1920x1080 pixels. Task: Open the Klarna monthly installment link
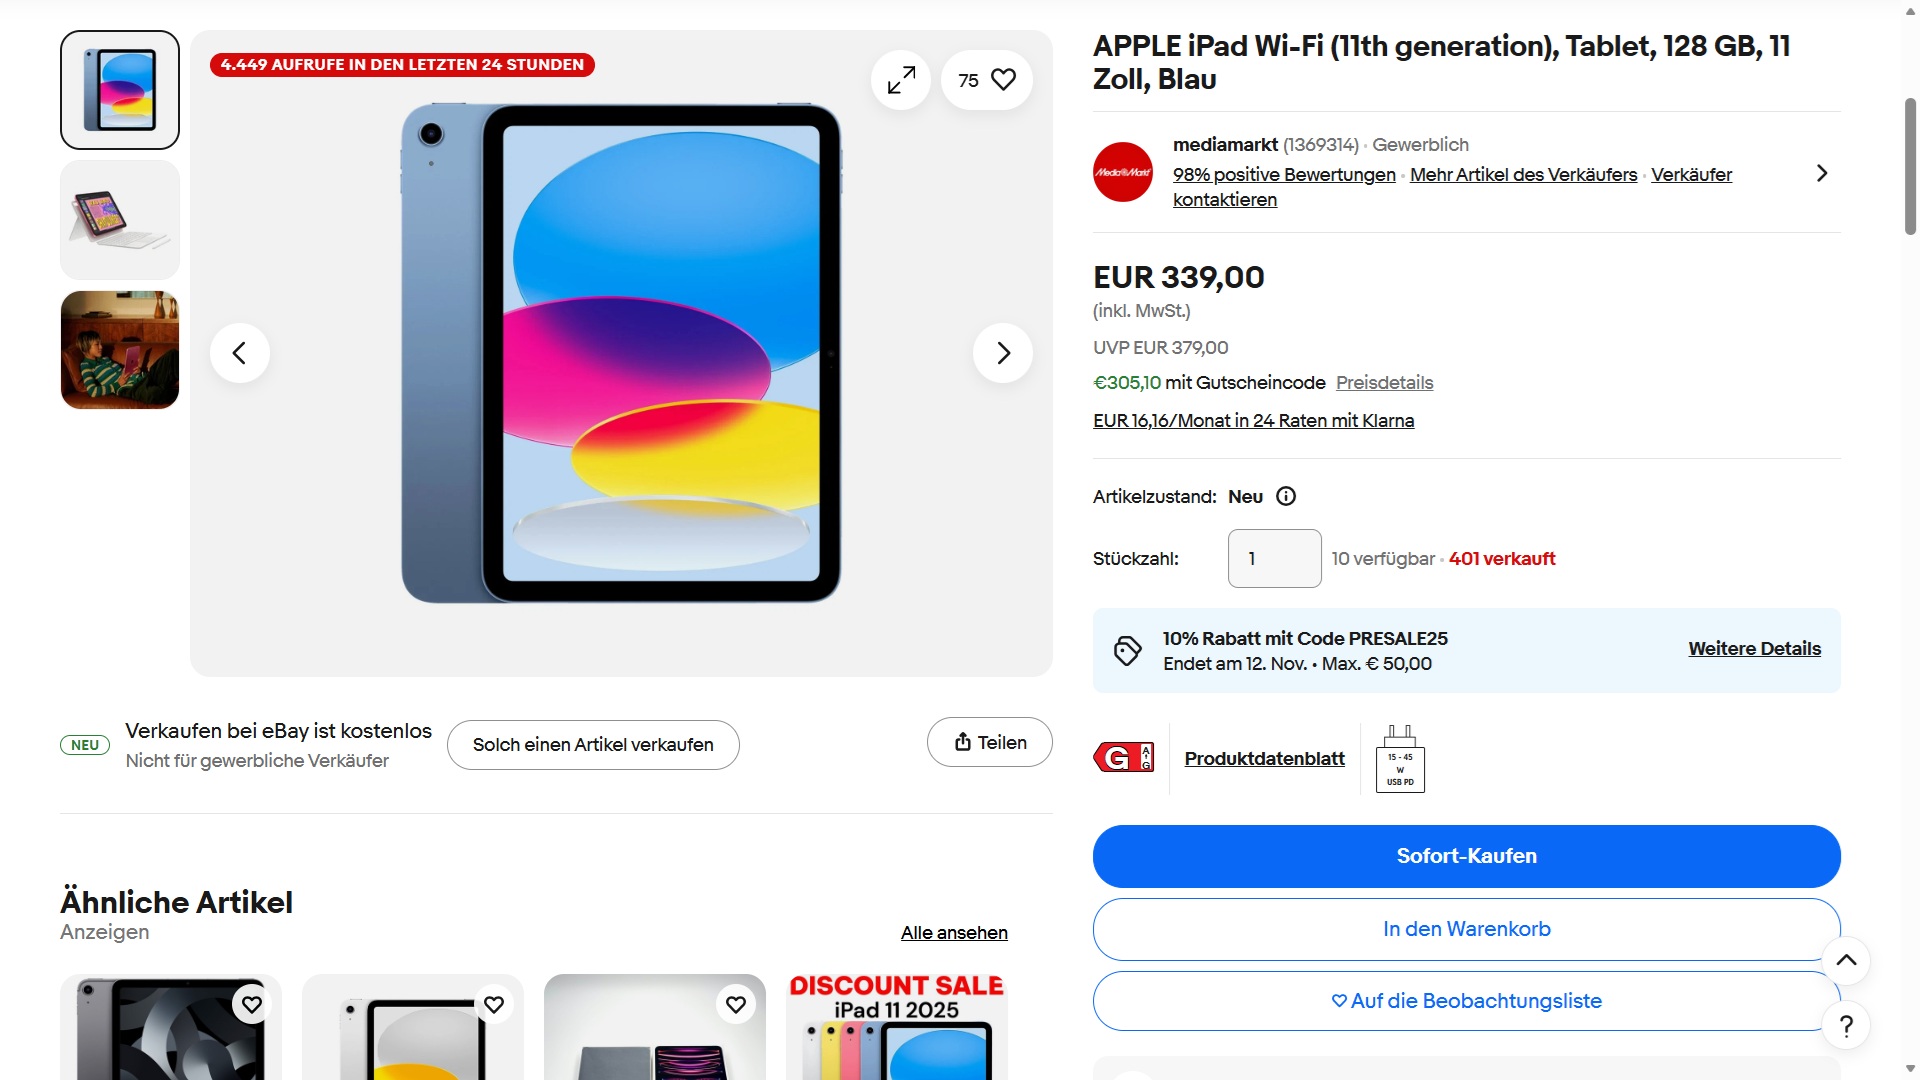(x=1253, y=421)
